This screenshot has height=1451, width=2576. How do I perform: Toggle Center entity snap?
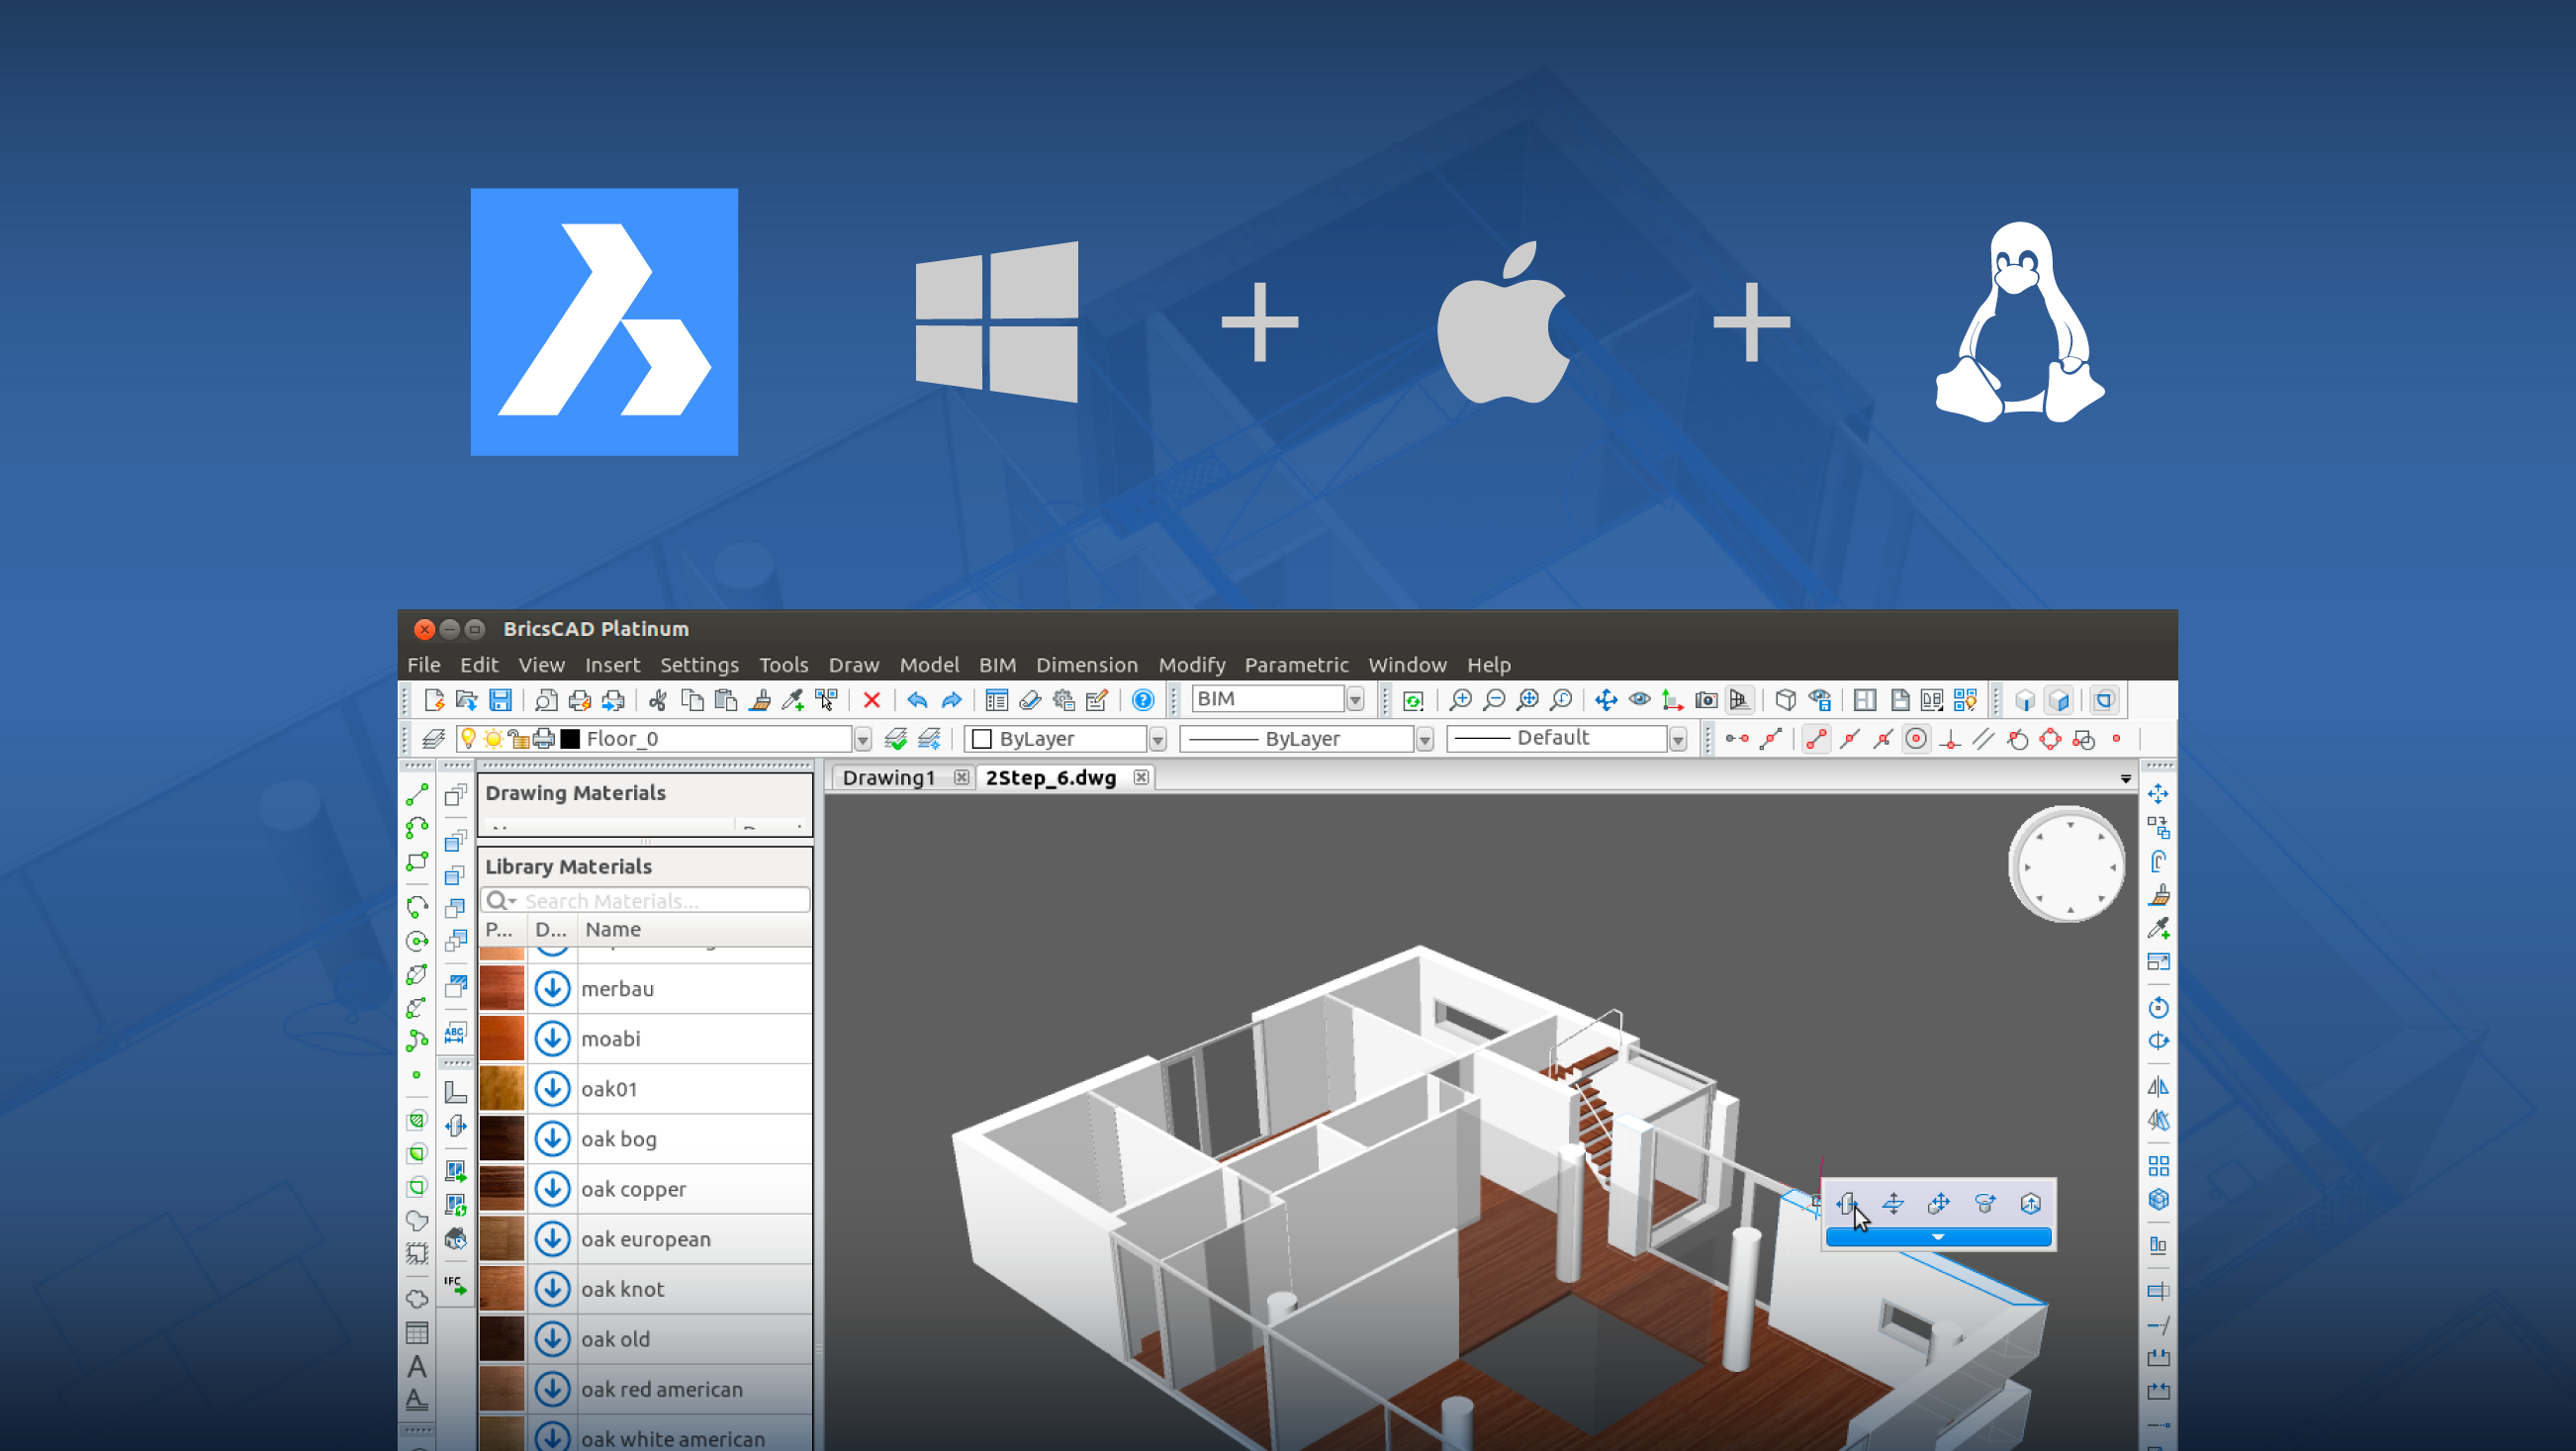1916,739
